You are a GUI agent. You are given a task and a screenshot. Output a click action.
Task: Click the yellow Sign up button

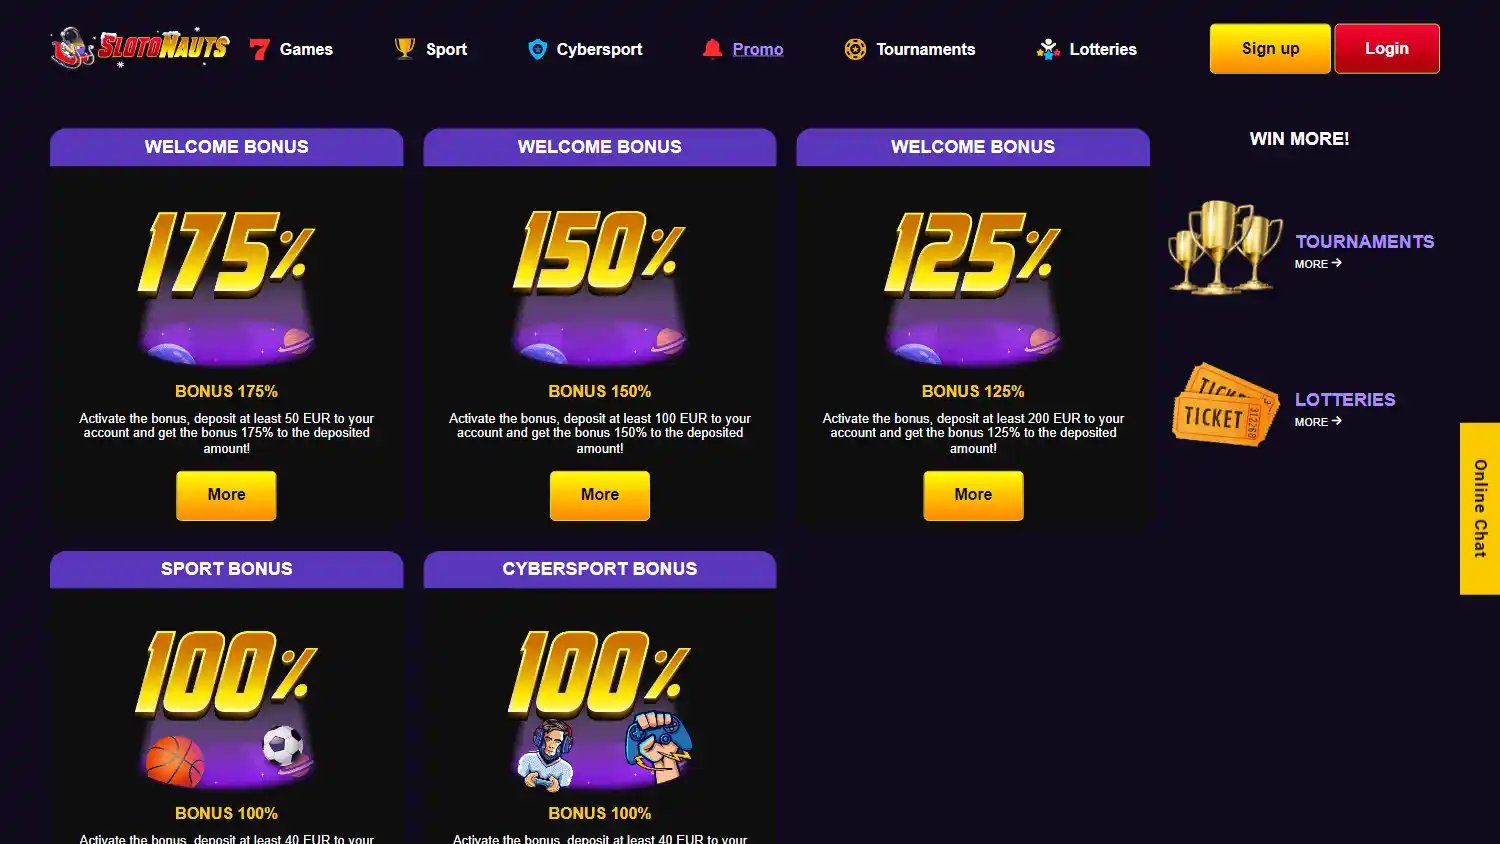1270,49
